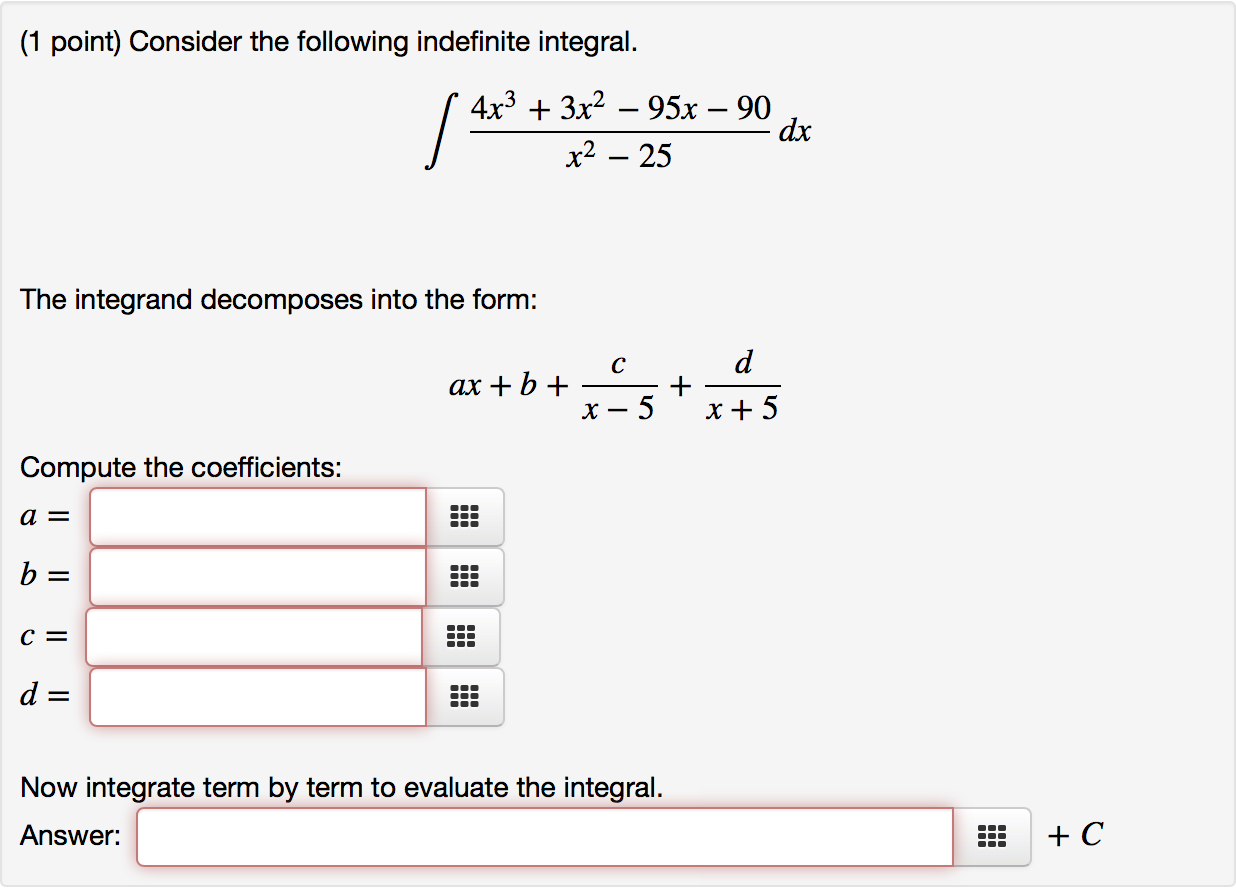The image size is (1236, 888).
Task: Click inside the coefficient a input box
Action: coord(255,517)
